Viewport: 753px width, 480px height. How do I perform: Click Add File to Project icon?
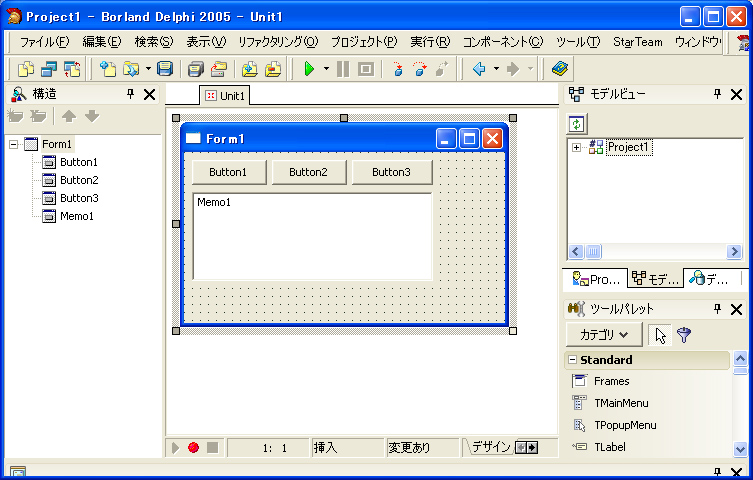point(250,69)
